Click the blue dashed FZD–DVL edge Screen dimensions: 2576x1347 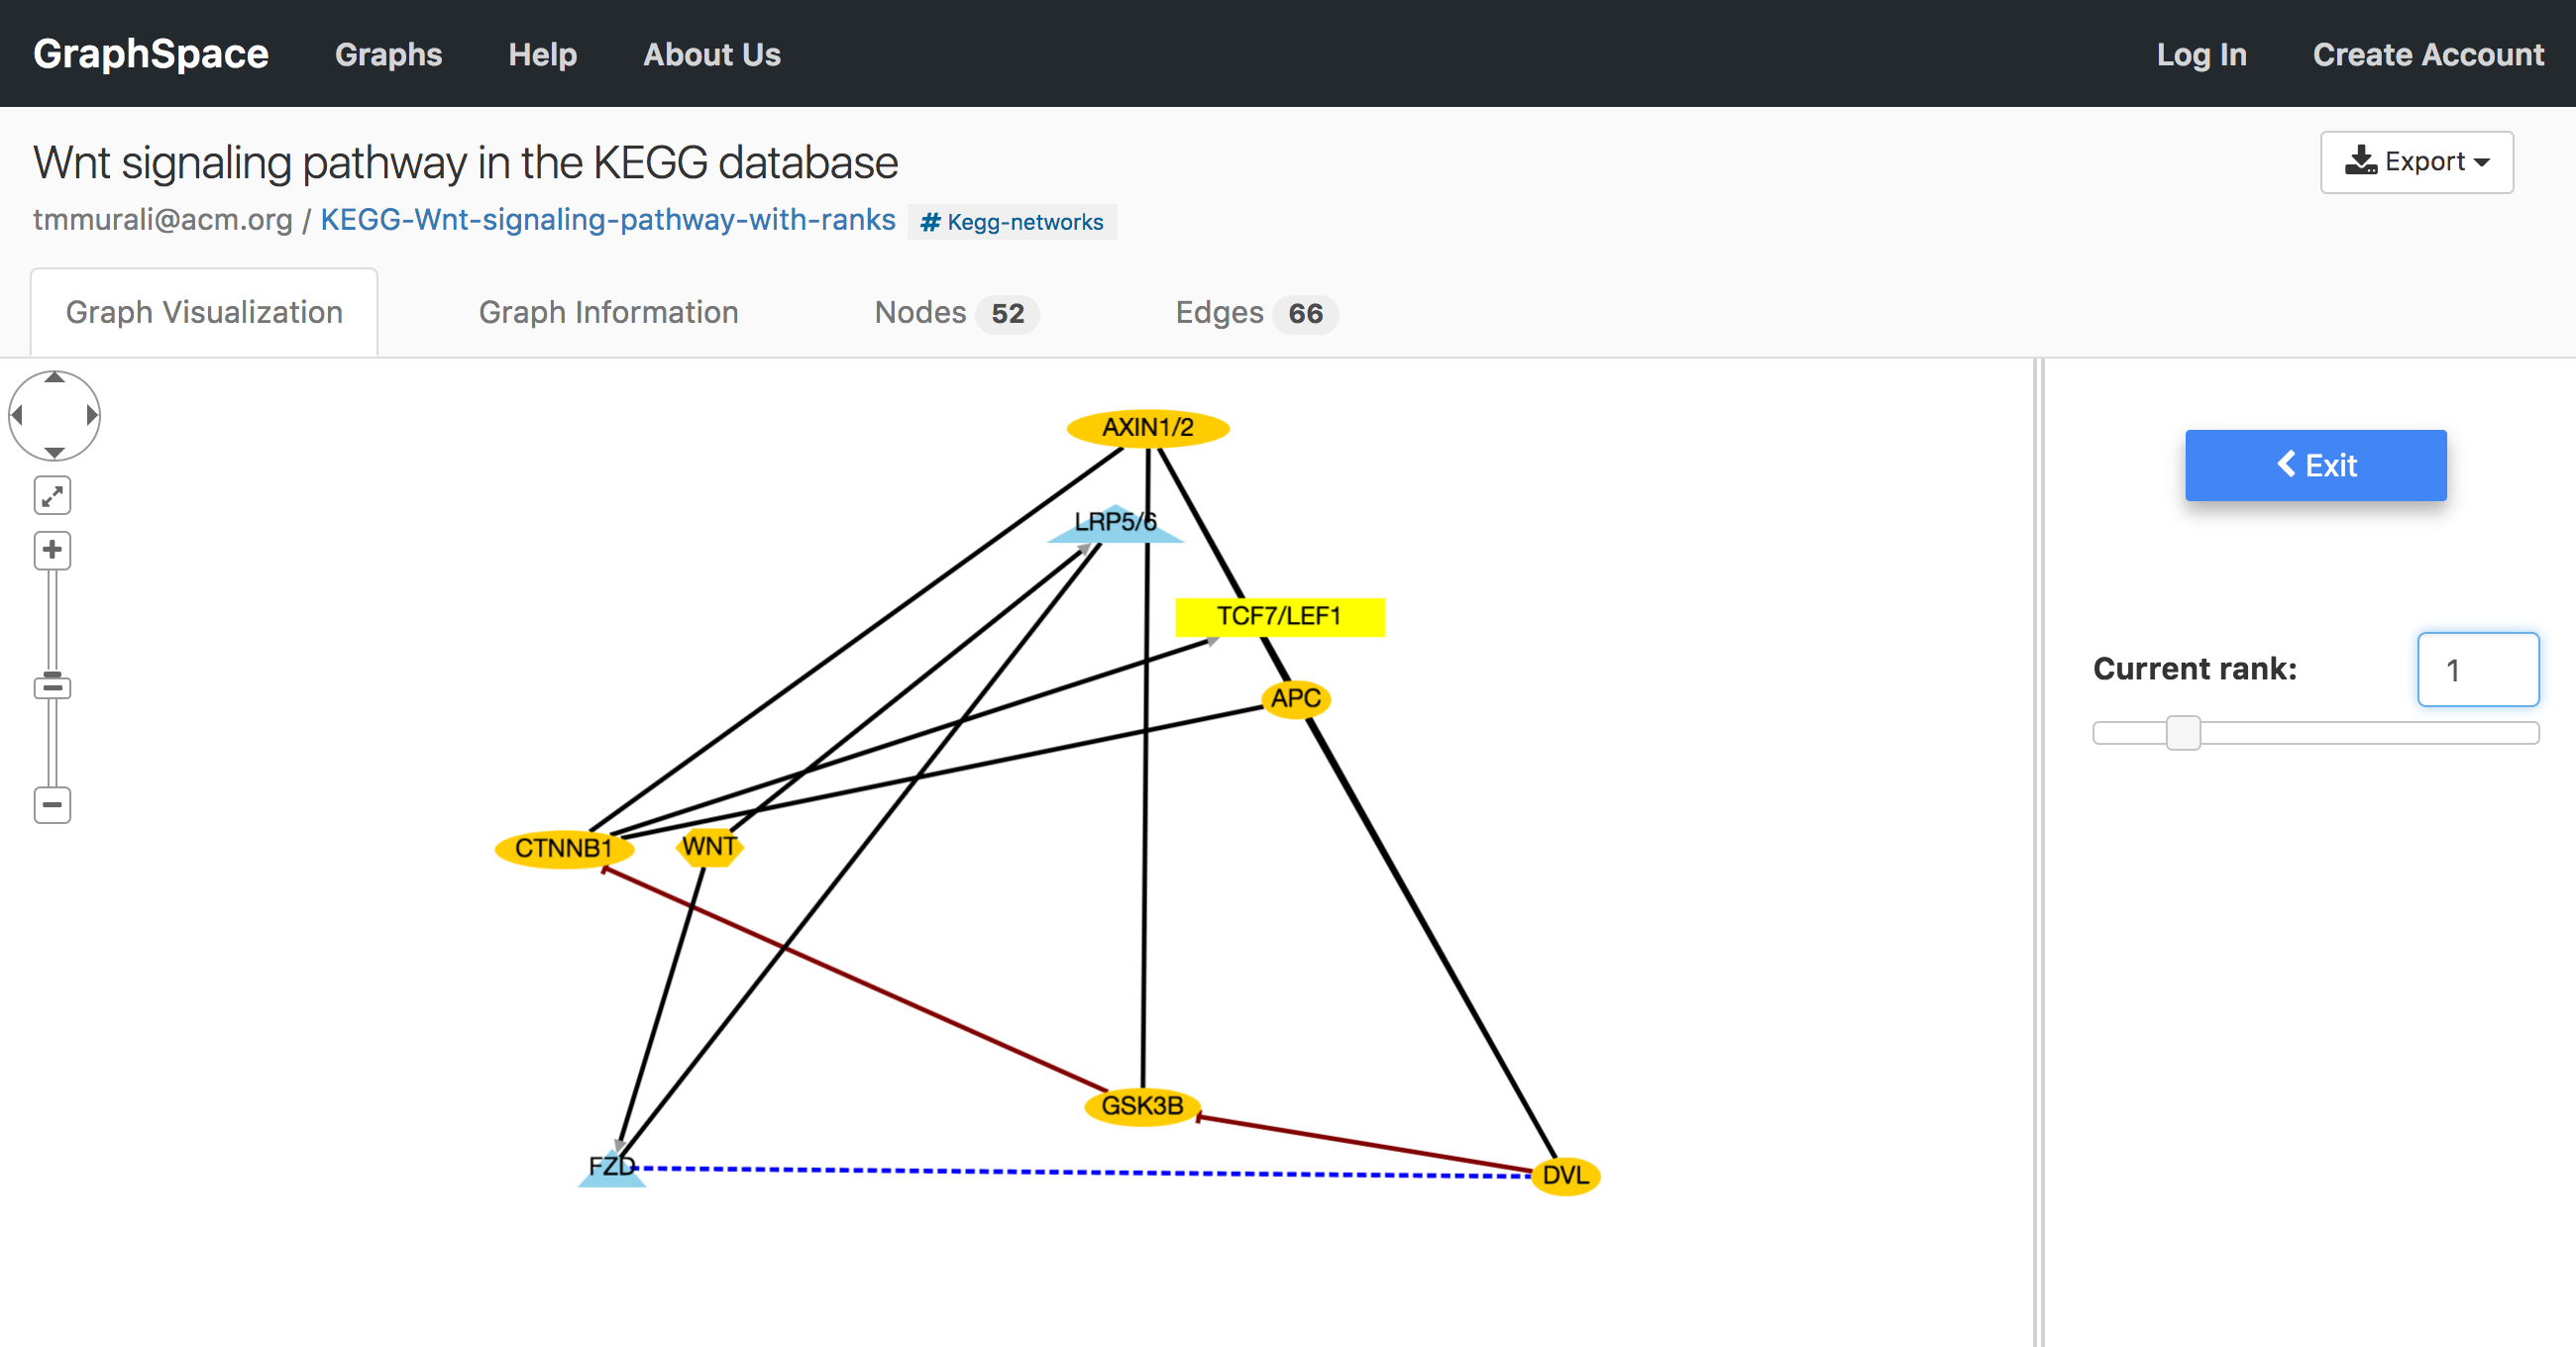[1084, 1172]
